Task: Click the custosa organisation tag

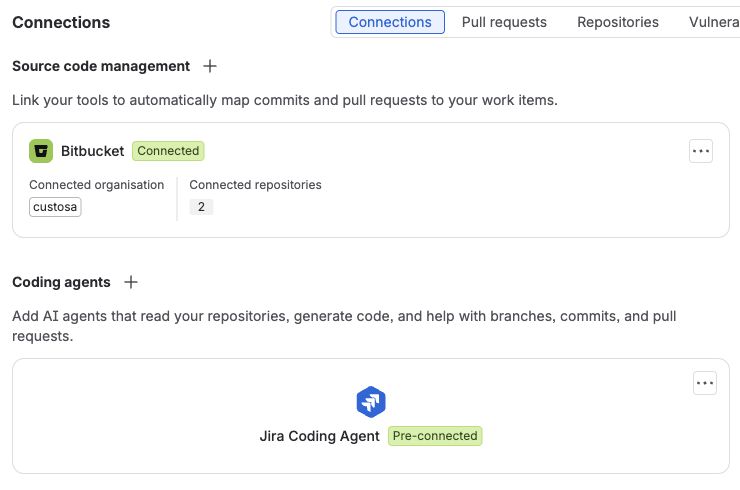Action: 55,207
